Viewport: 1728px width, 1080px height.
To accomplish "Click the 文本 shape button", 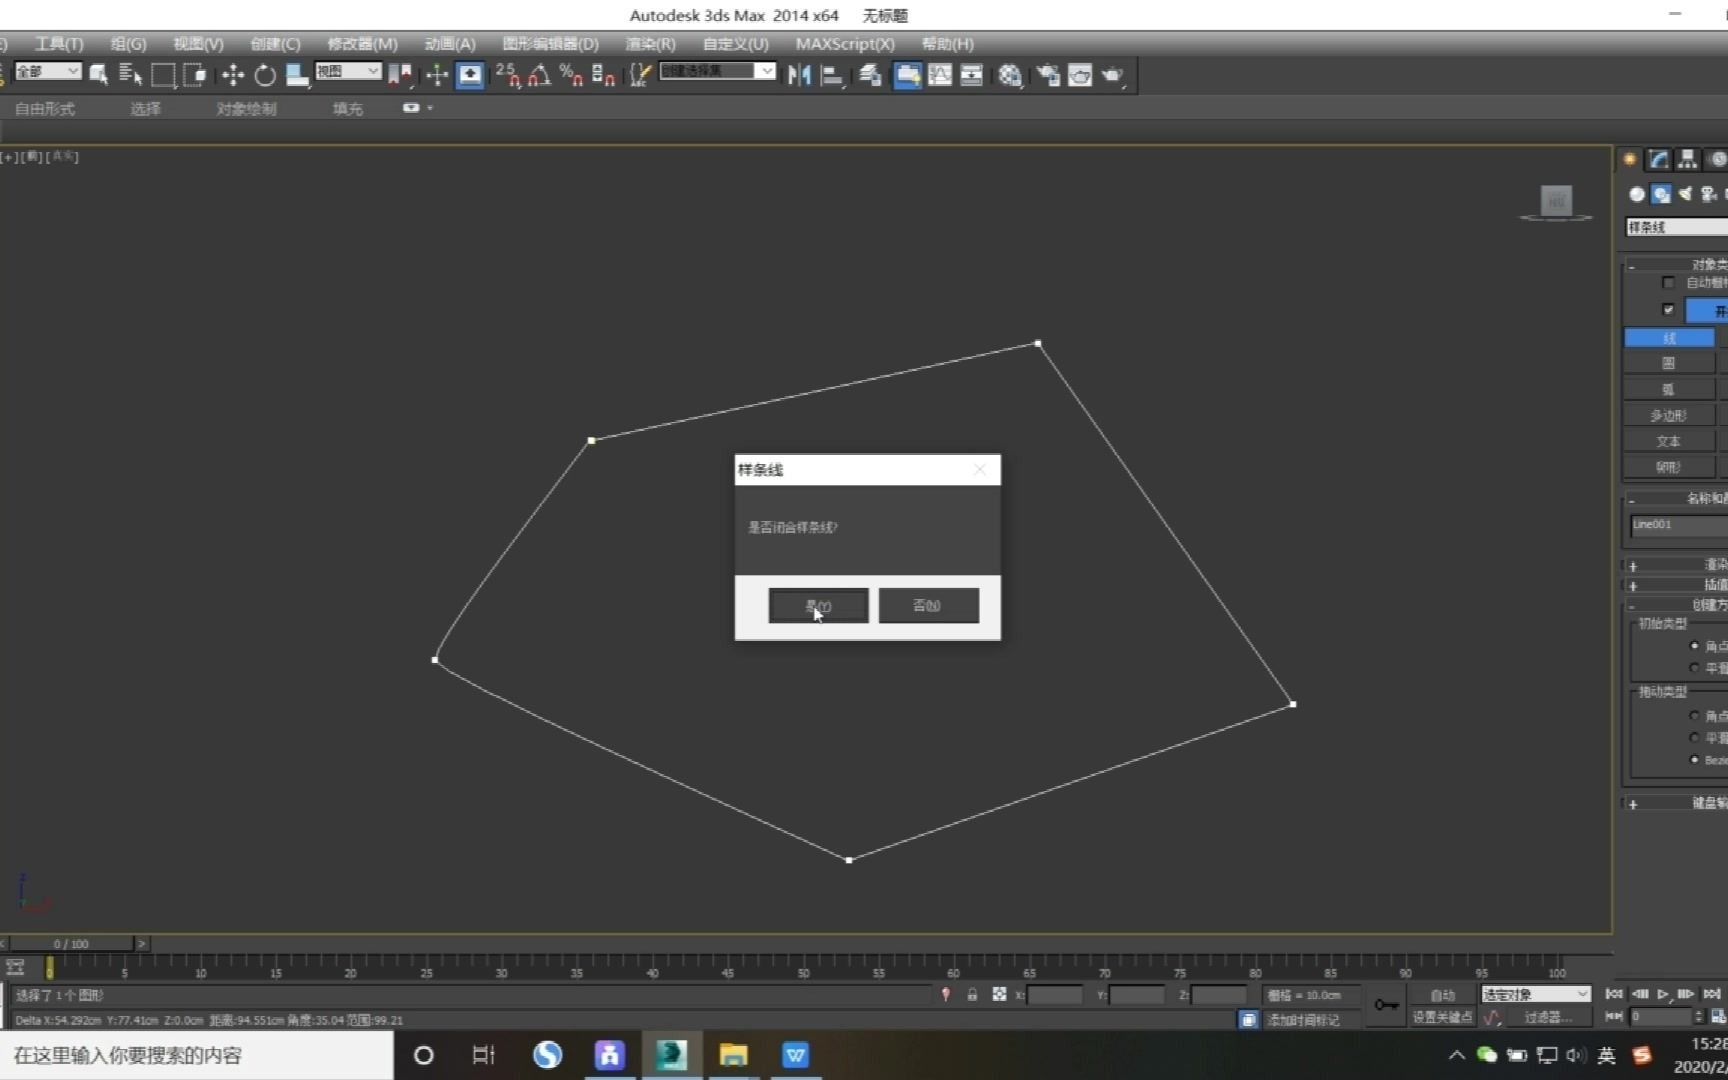I will (x=1669, y=441).
